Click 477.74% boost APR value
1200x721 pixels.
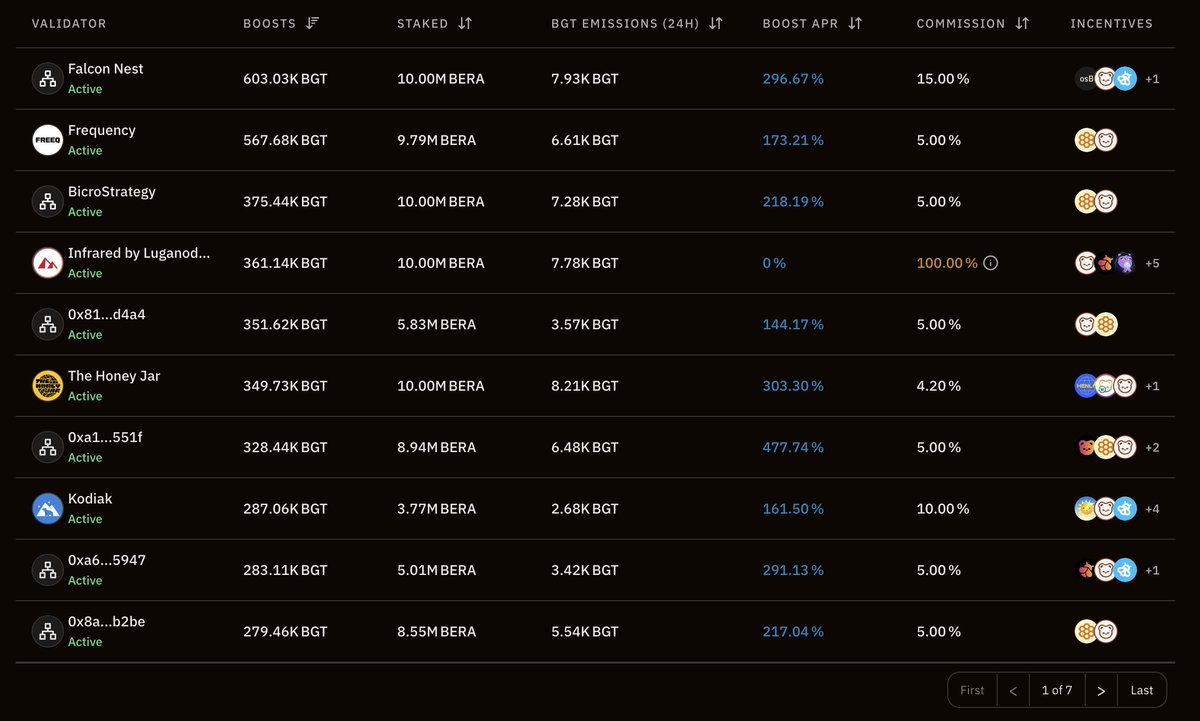pyautogui.click(x=793, y=447)
